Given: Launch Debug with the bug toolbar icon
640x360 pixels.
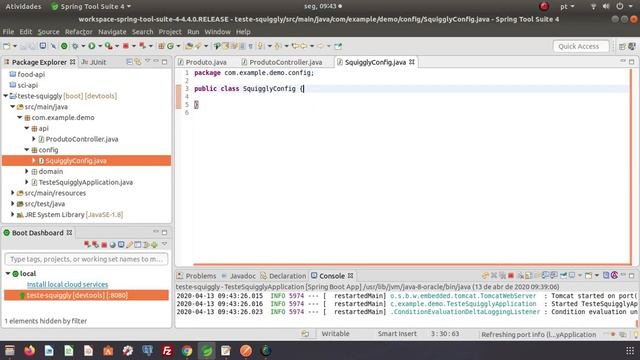Looking at the screenshot, I should tap(75, 46).
